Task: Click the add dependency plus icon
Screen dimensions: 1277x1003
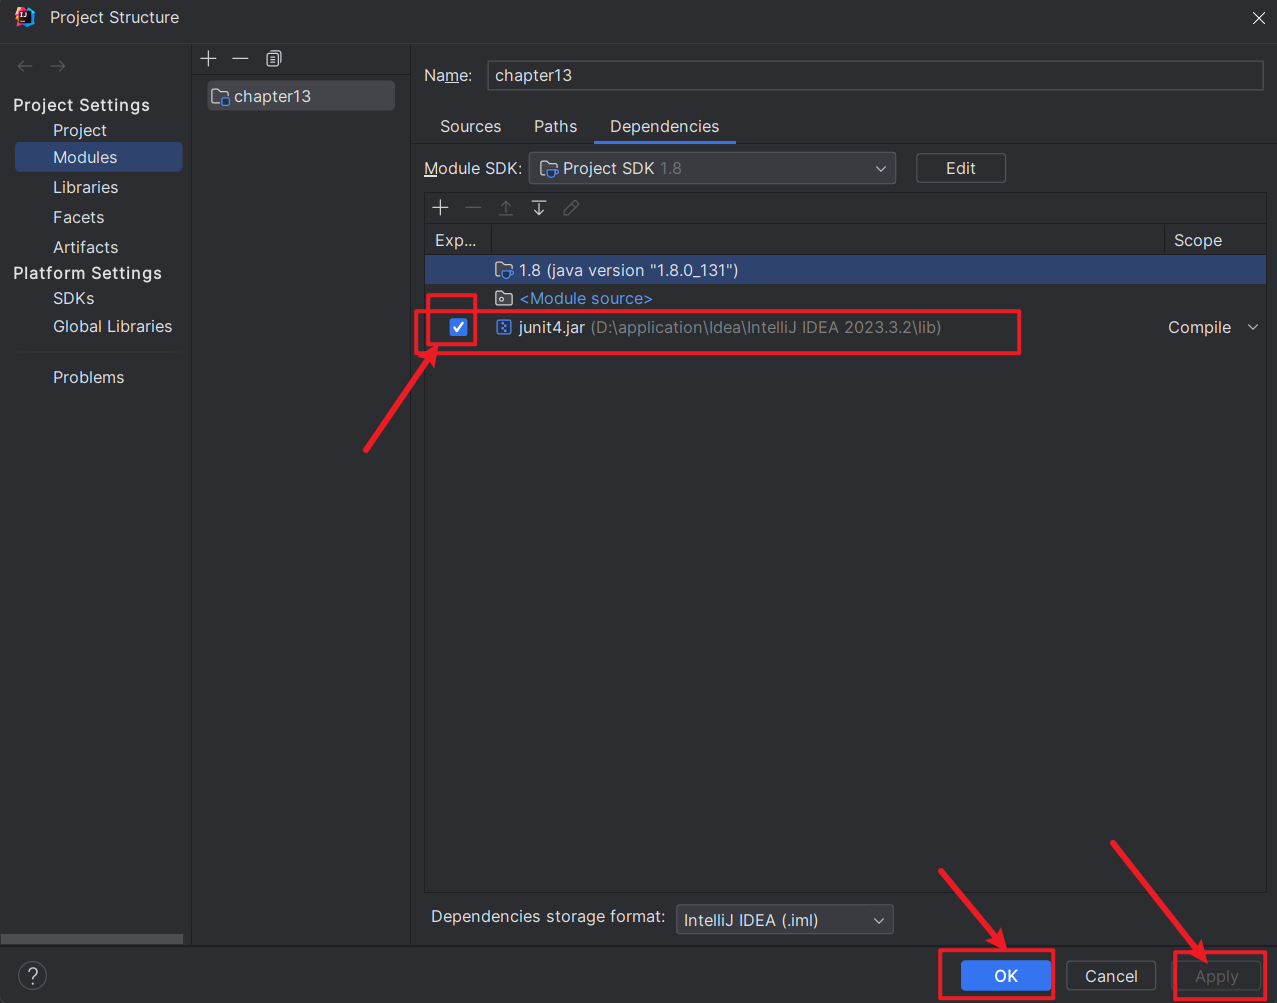Action: point(440,207)
